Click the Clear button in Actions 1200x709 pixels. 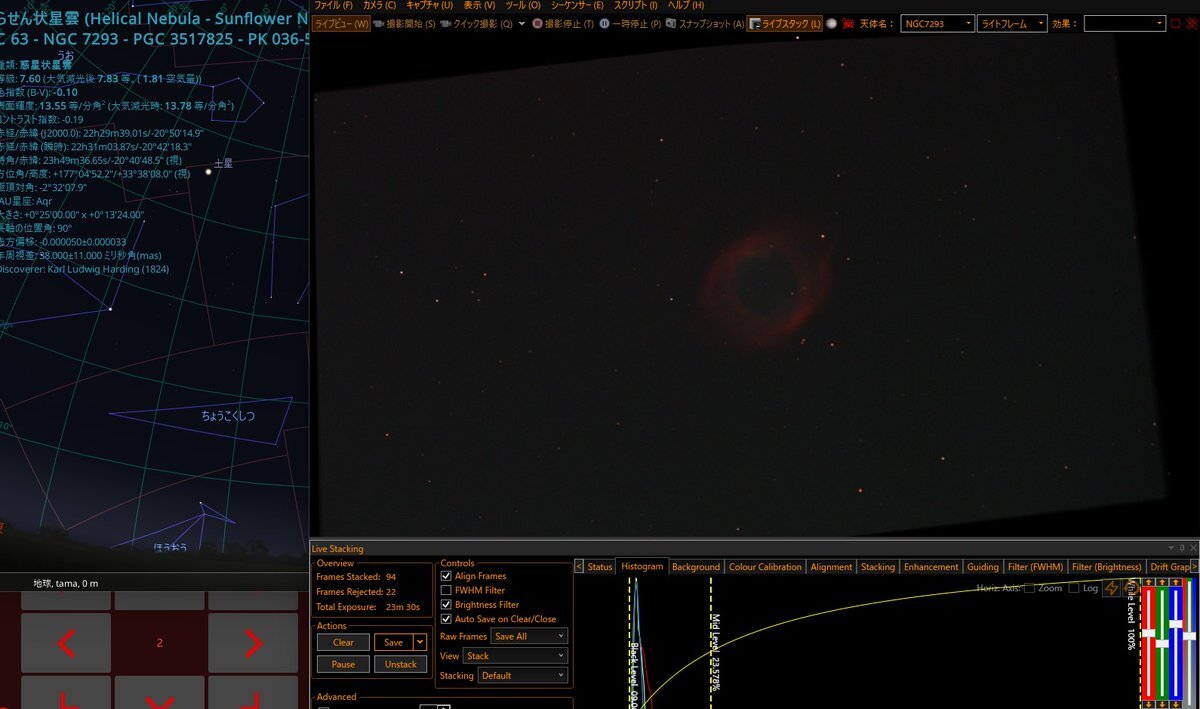343,642
